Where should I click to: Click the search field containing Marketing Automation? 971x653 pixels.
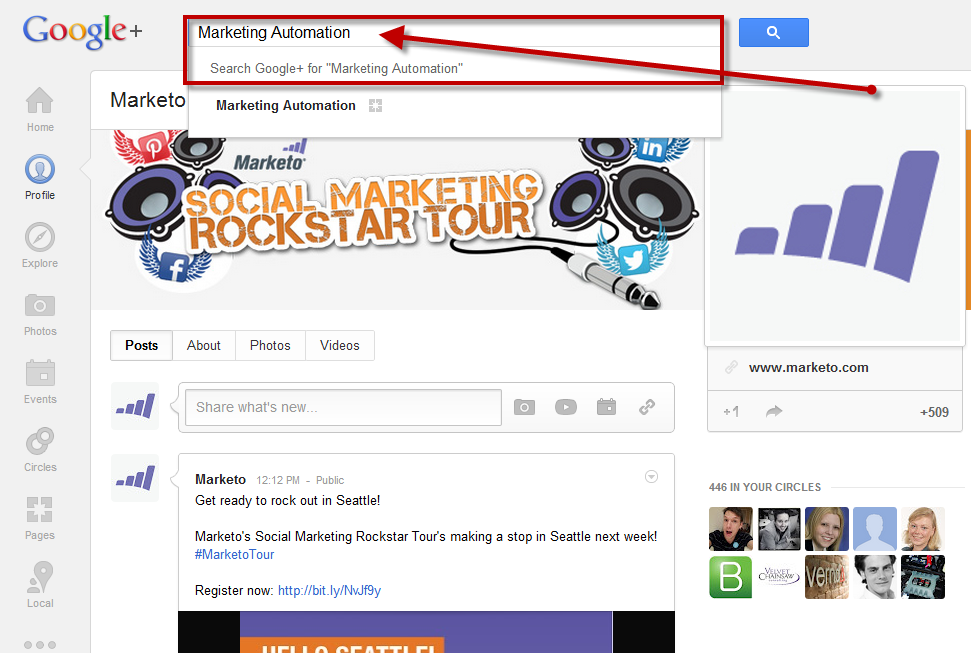[455, 32]
